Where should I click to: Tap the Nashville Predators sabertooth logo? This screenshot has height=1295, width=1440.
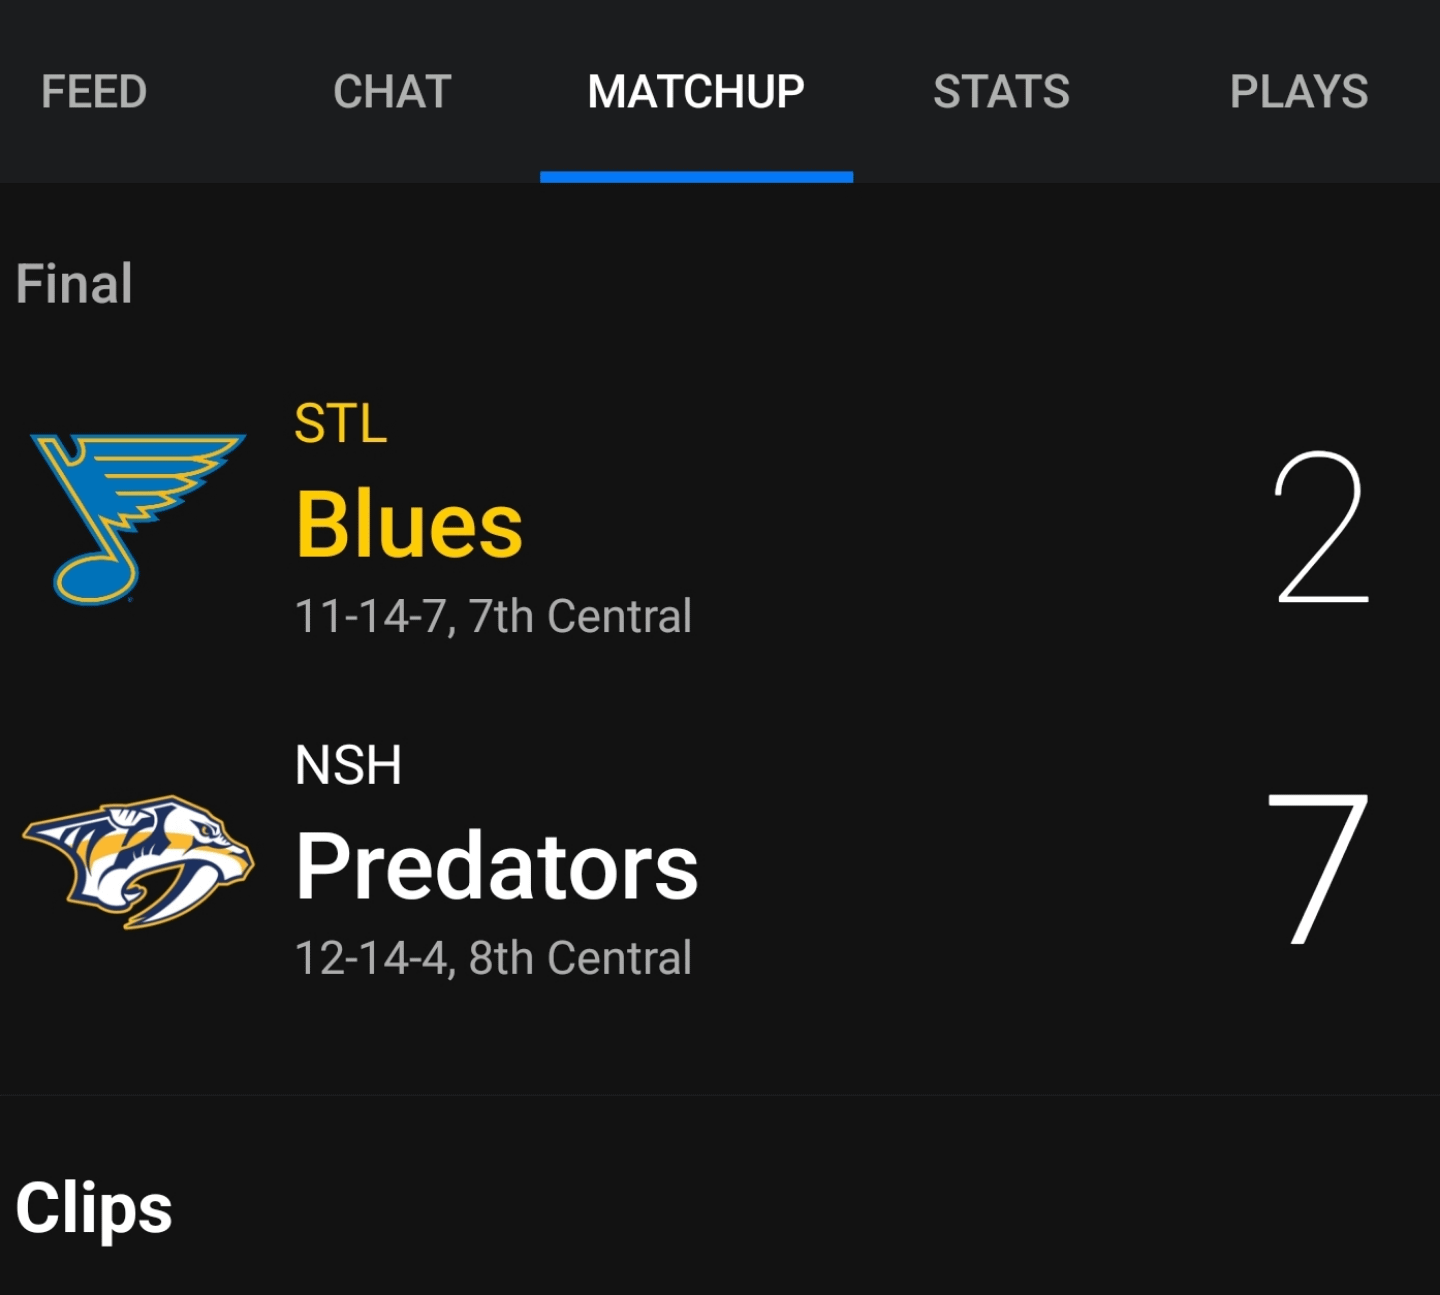pyautogui.click(x=138, y=862)
